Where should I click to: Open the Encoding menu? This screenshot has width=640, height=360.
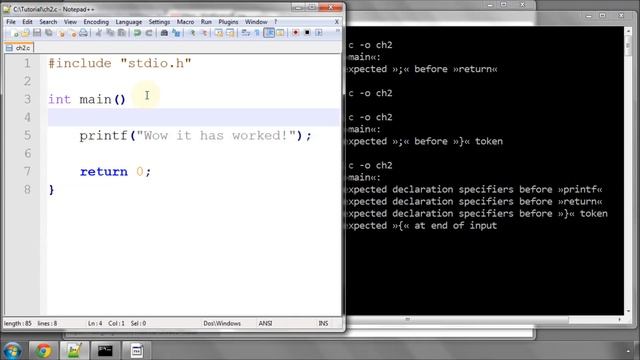96,22
